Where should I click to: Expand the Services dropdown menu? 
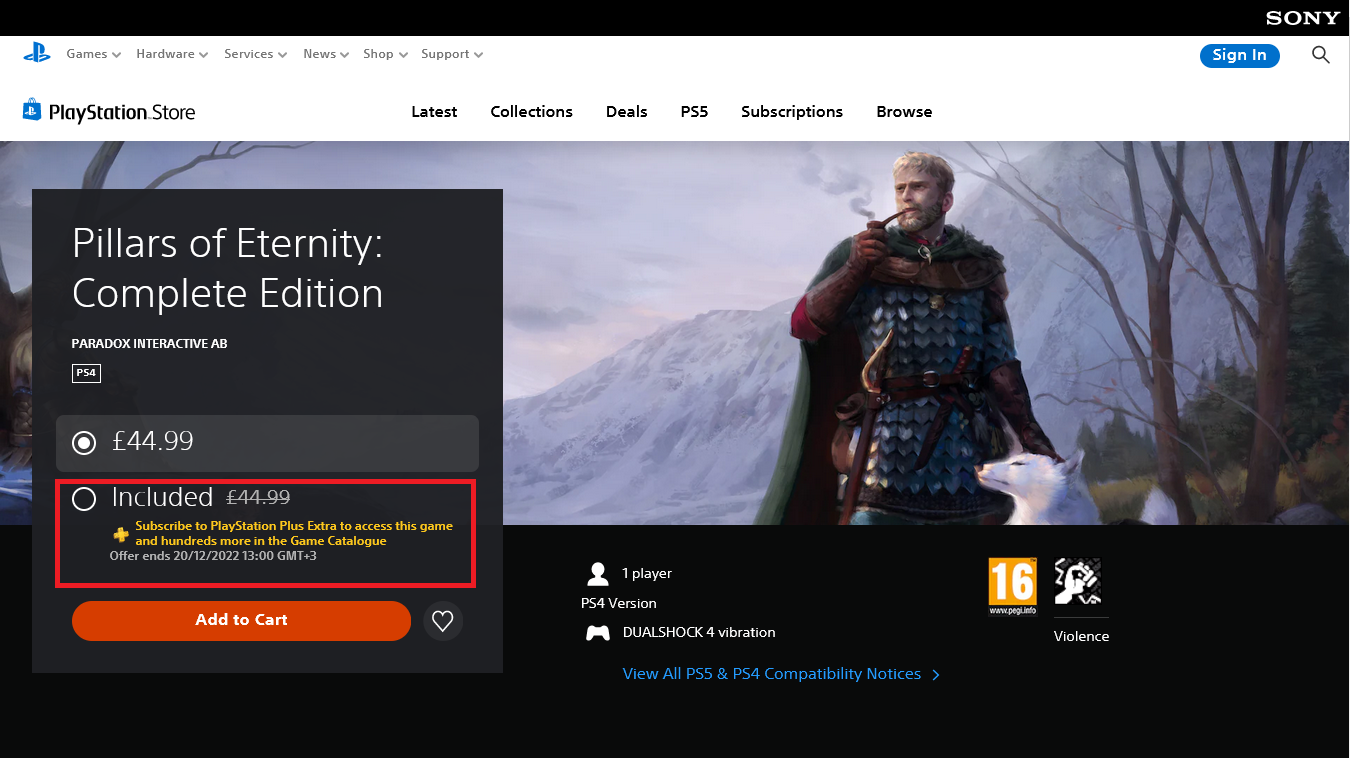click(255, 54)
